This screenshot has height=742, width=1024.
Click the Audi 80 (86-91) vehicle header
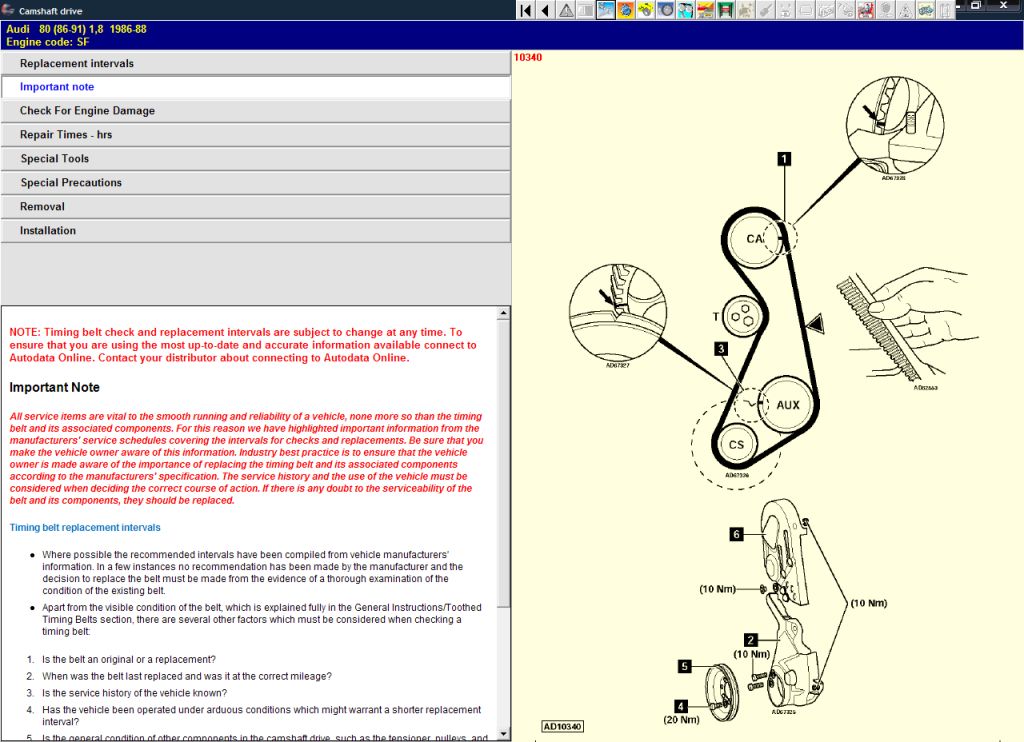(x=76, y=29)
